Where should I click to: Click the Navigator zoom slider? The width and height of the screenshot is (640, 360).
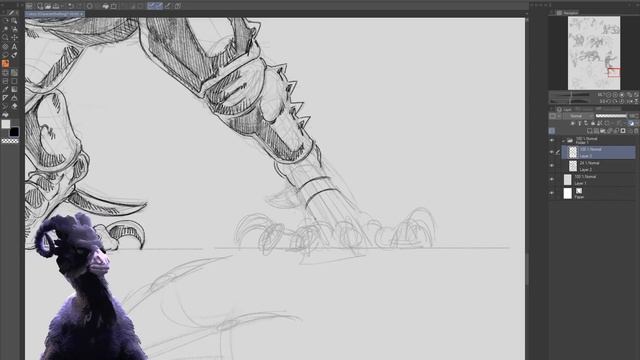pyautogui.click(x=571, y=95)
